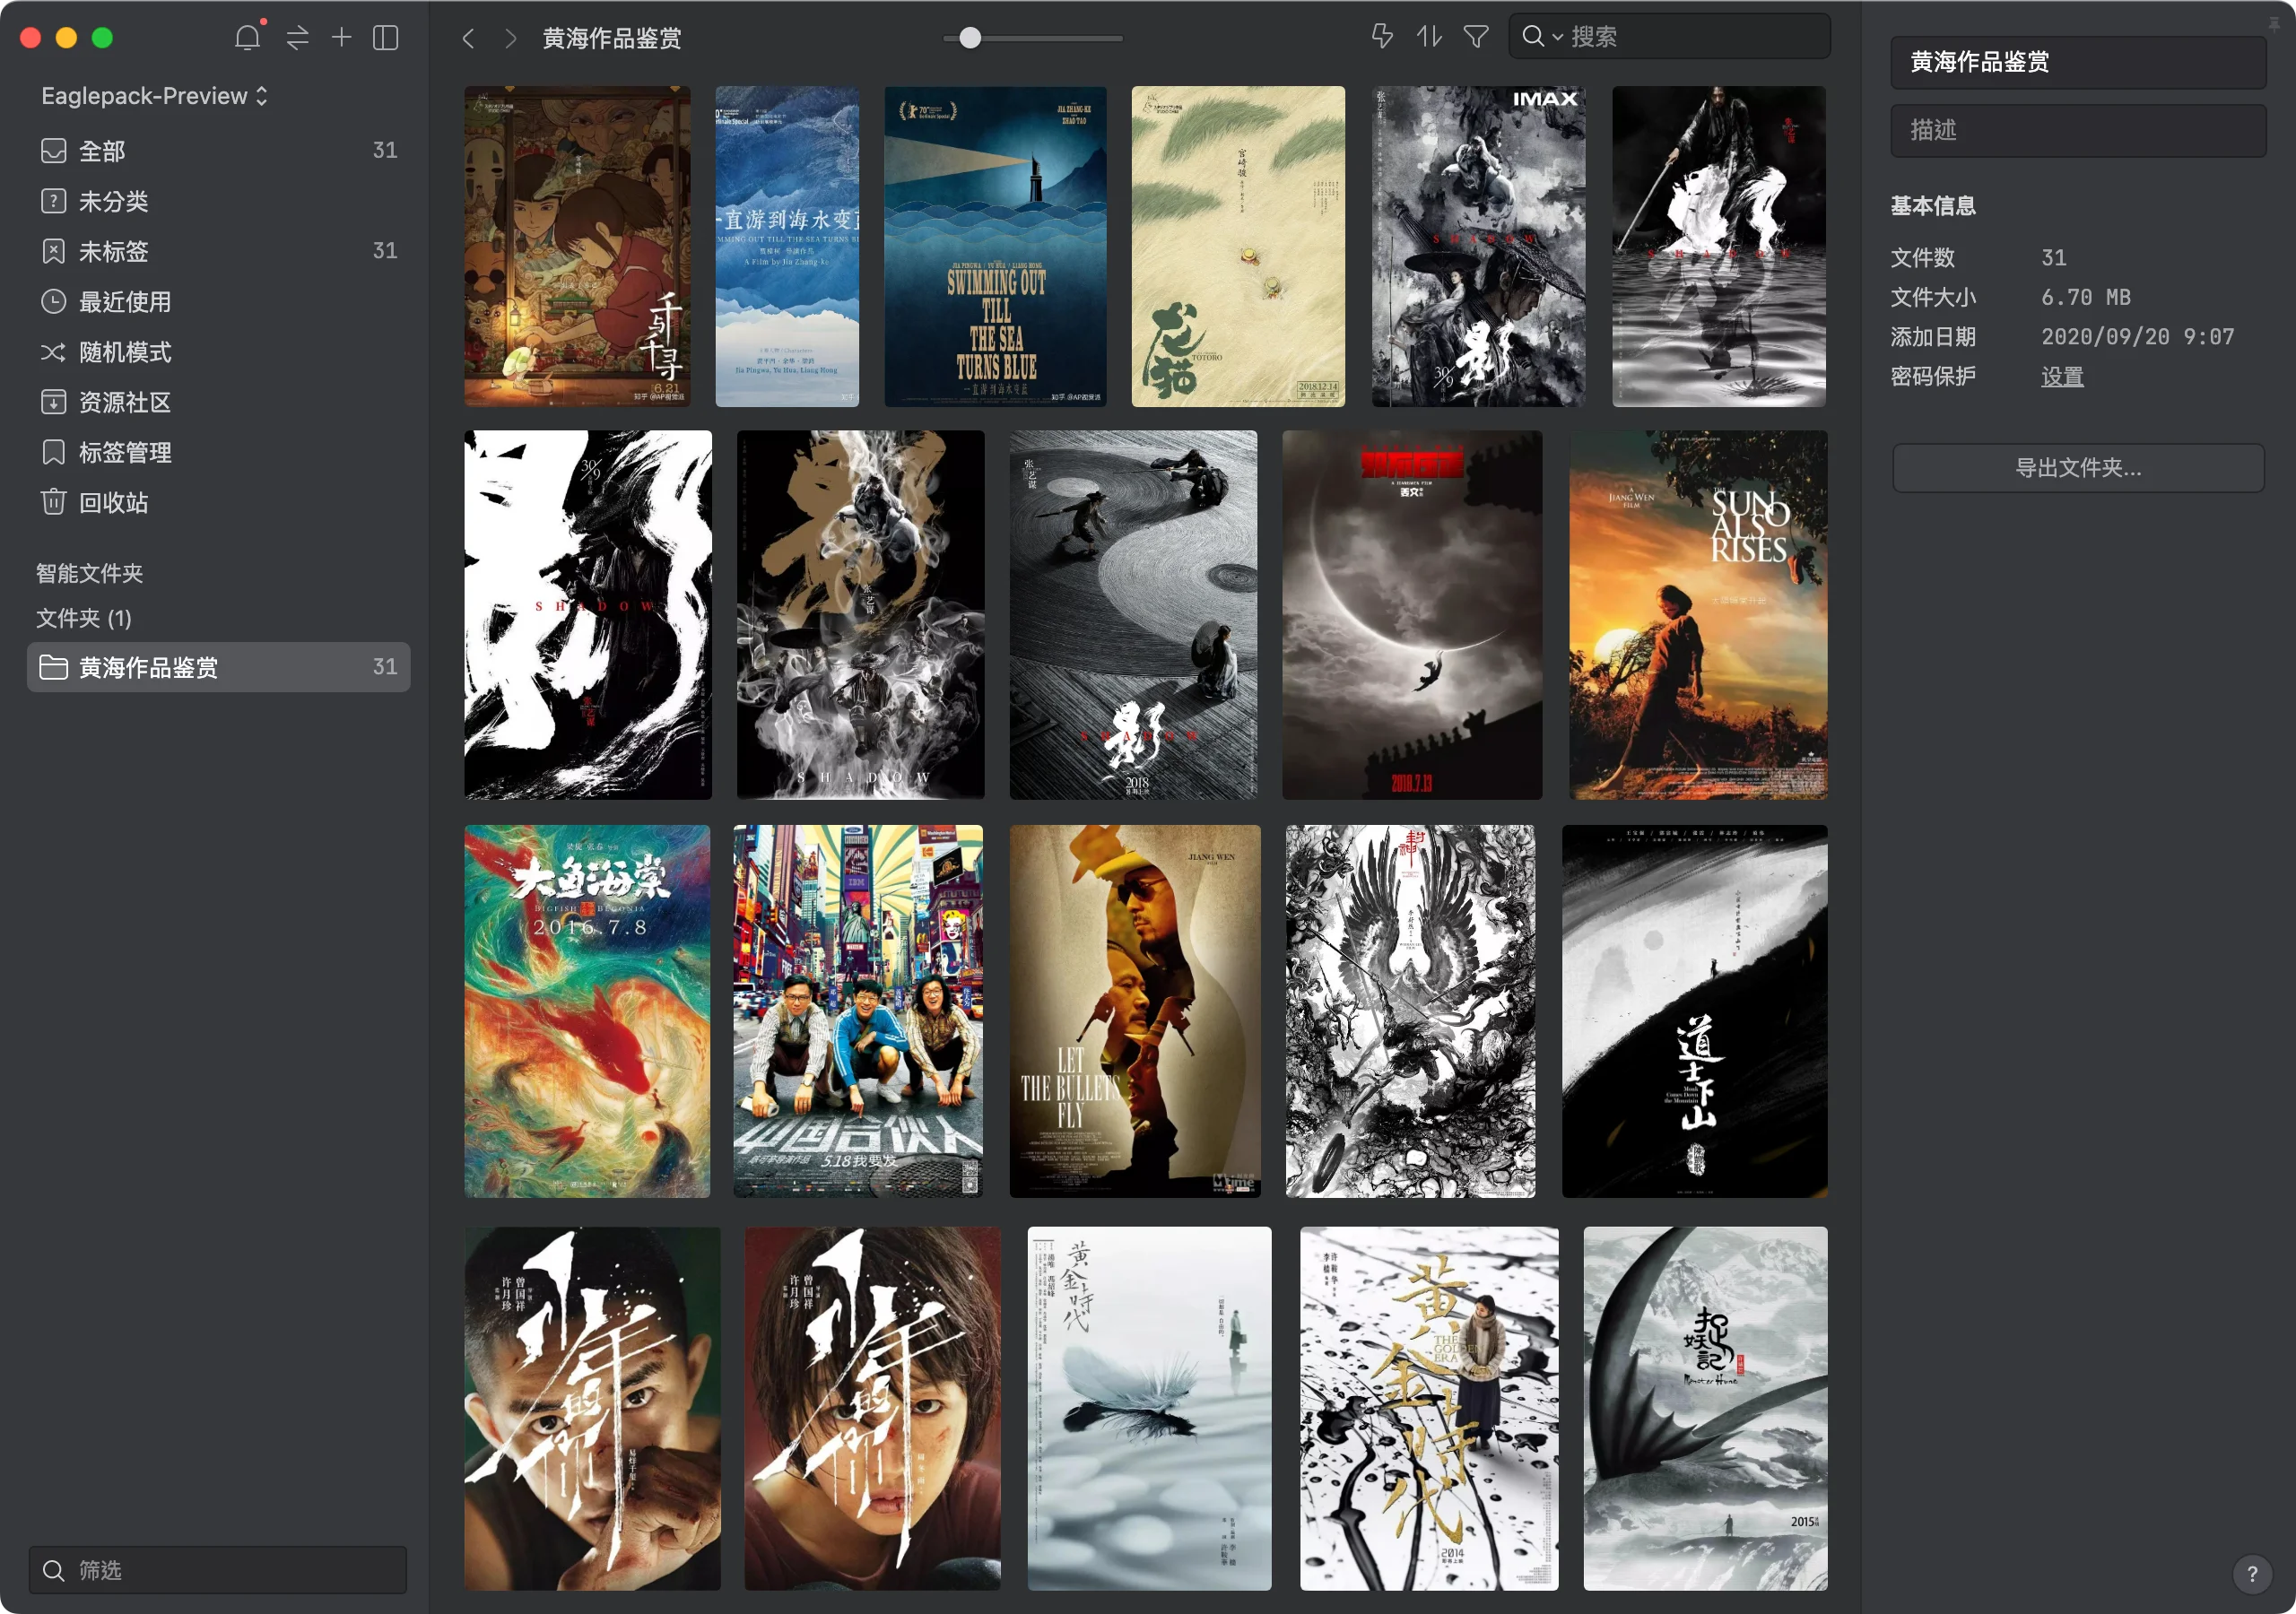Click the folder icon beside 黄海作品鉴赏
The image size is (2296, 1614).
53,667
